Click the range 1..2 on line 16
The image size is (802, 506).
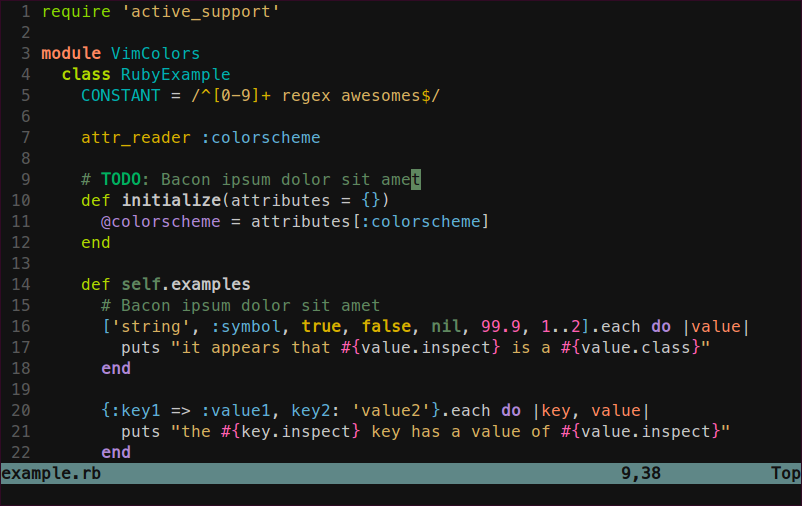(561, 326)
